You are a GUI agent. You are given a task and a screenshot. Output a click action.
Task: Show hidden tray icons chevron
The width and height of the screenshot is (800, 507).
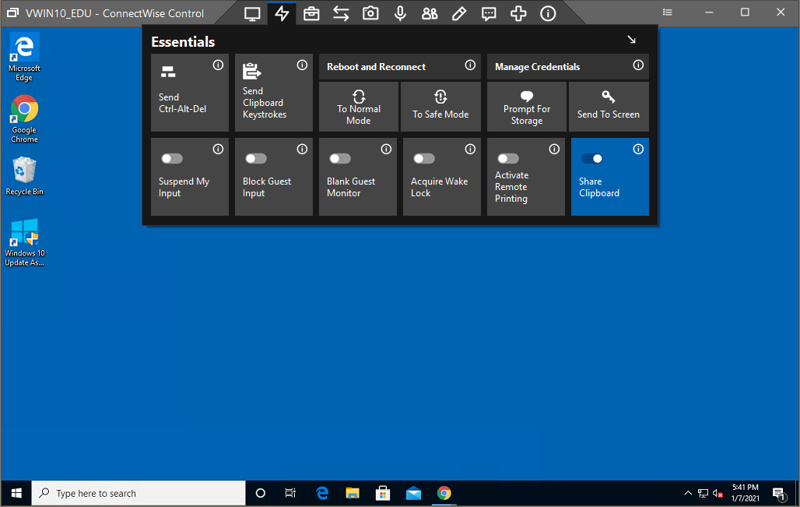[688, 493]
